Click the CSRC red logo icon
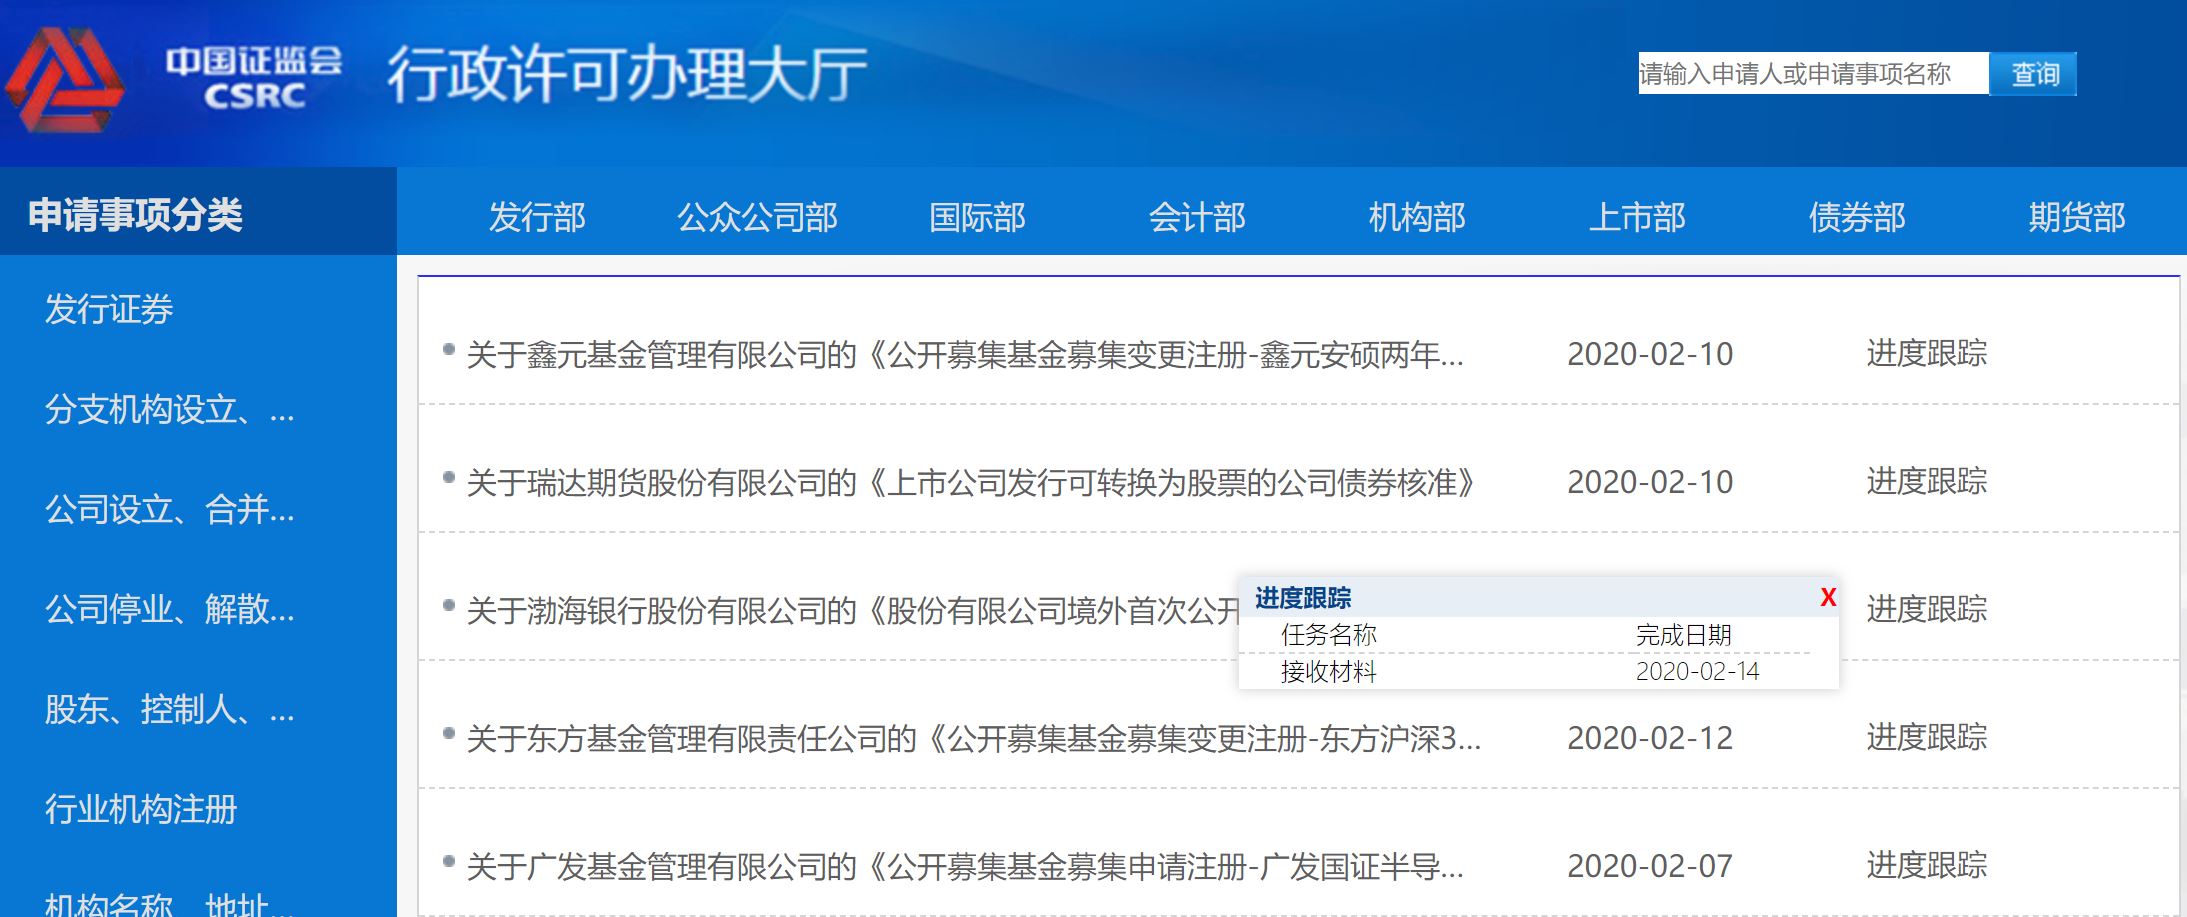 65,80
